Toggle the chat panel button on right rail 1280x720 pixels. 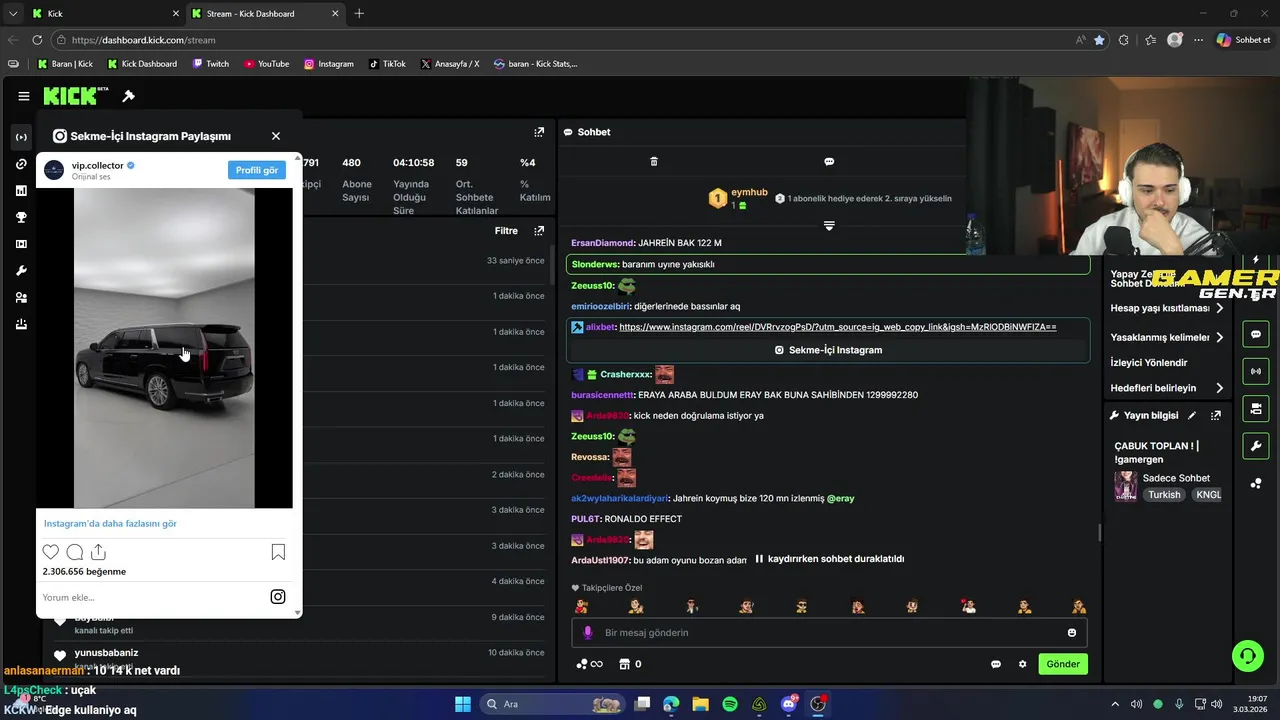click(1256, 334)
